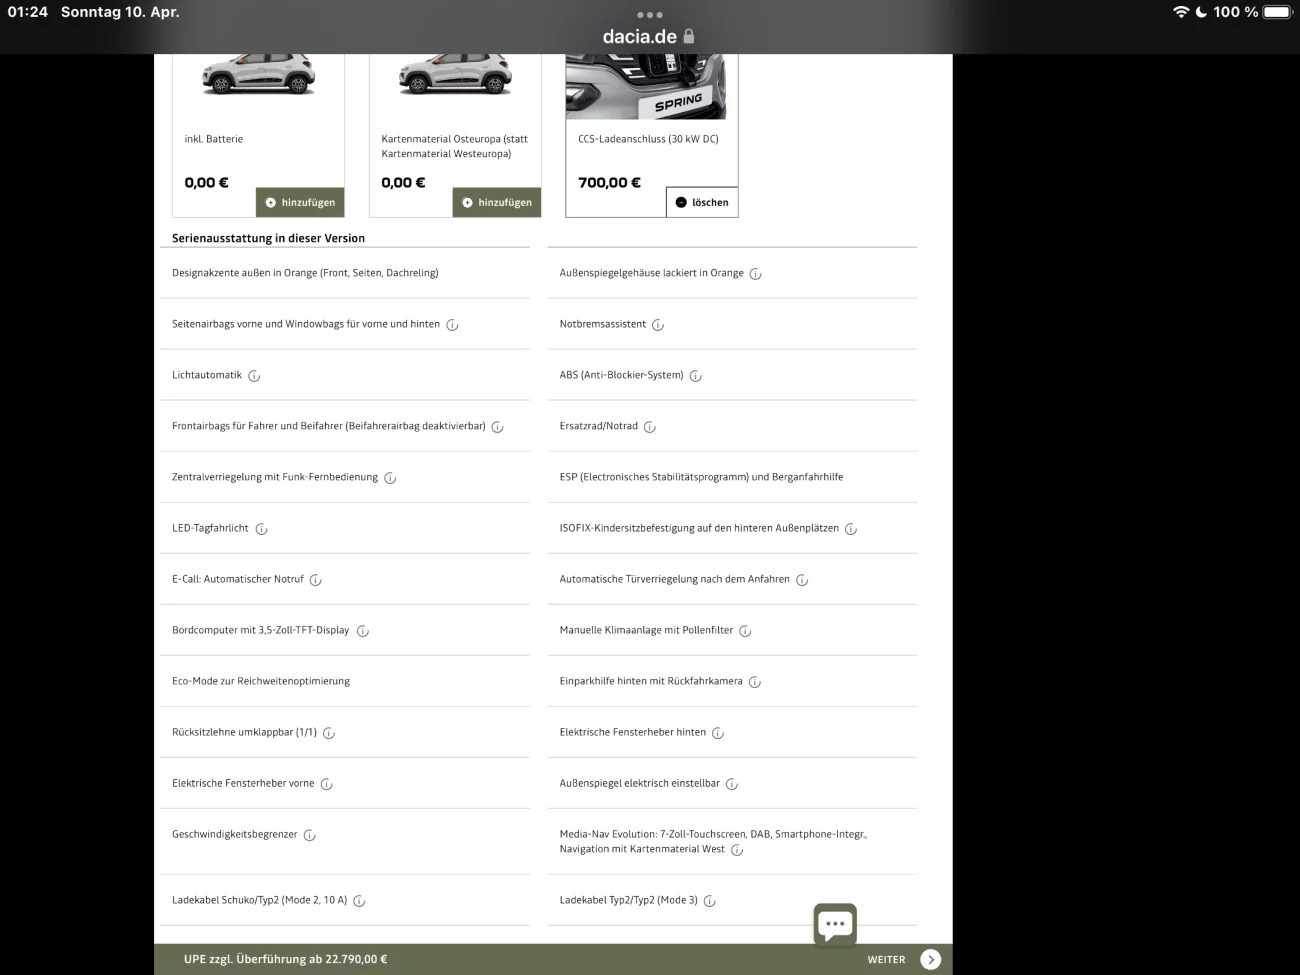Show info for Manuelle Klimaanlage mit Pollenfilter
1300x975 pixels.
click(x=745, y=631)
